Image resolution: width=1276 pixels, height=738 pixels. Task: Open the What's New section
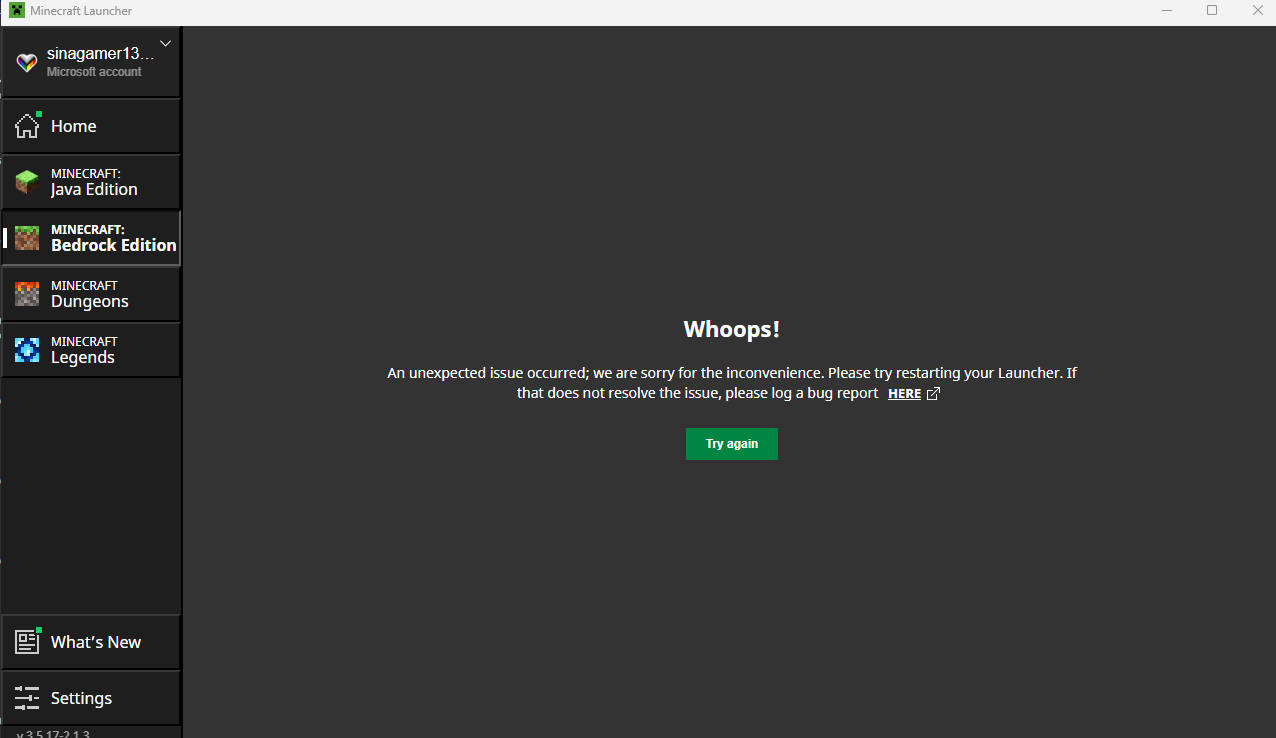(91, 642)
